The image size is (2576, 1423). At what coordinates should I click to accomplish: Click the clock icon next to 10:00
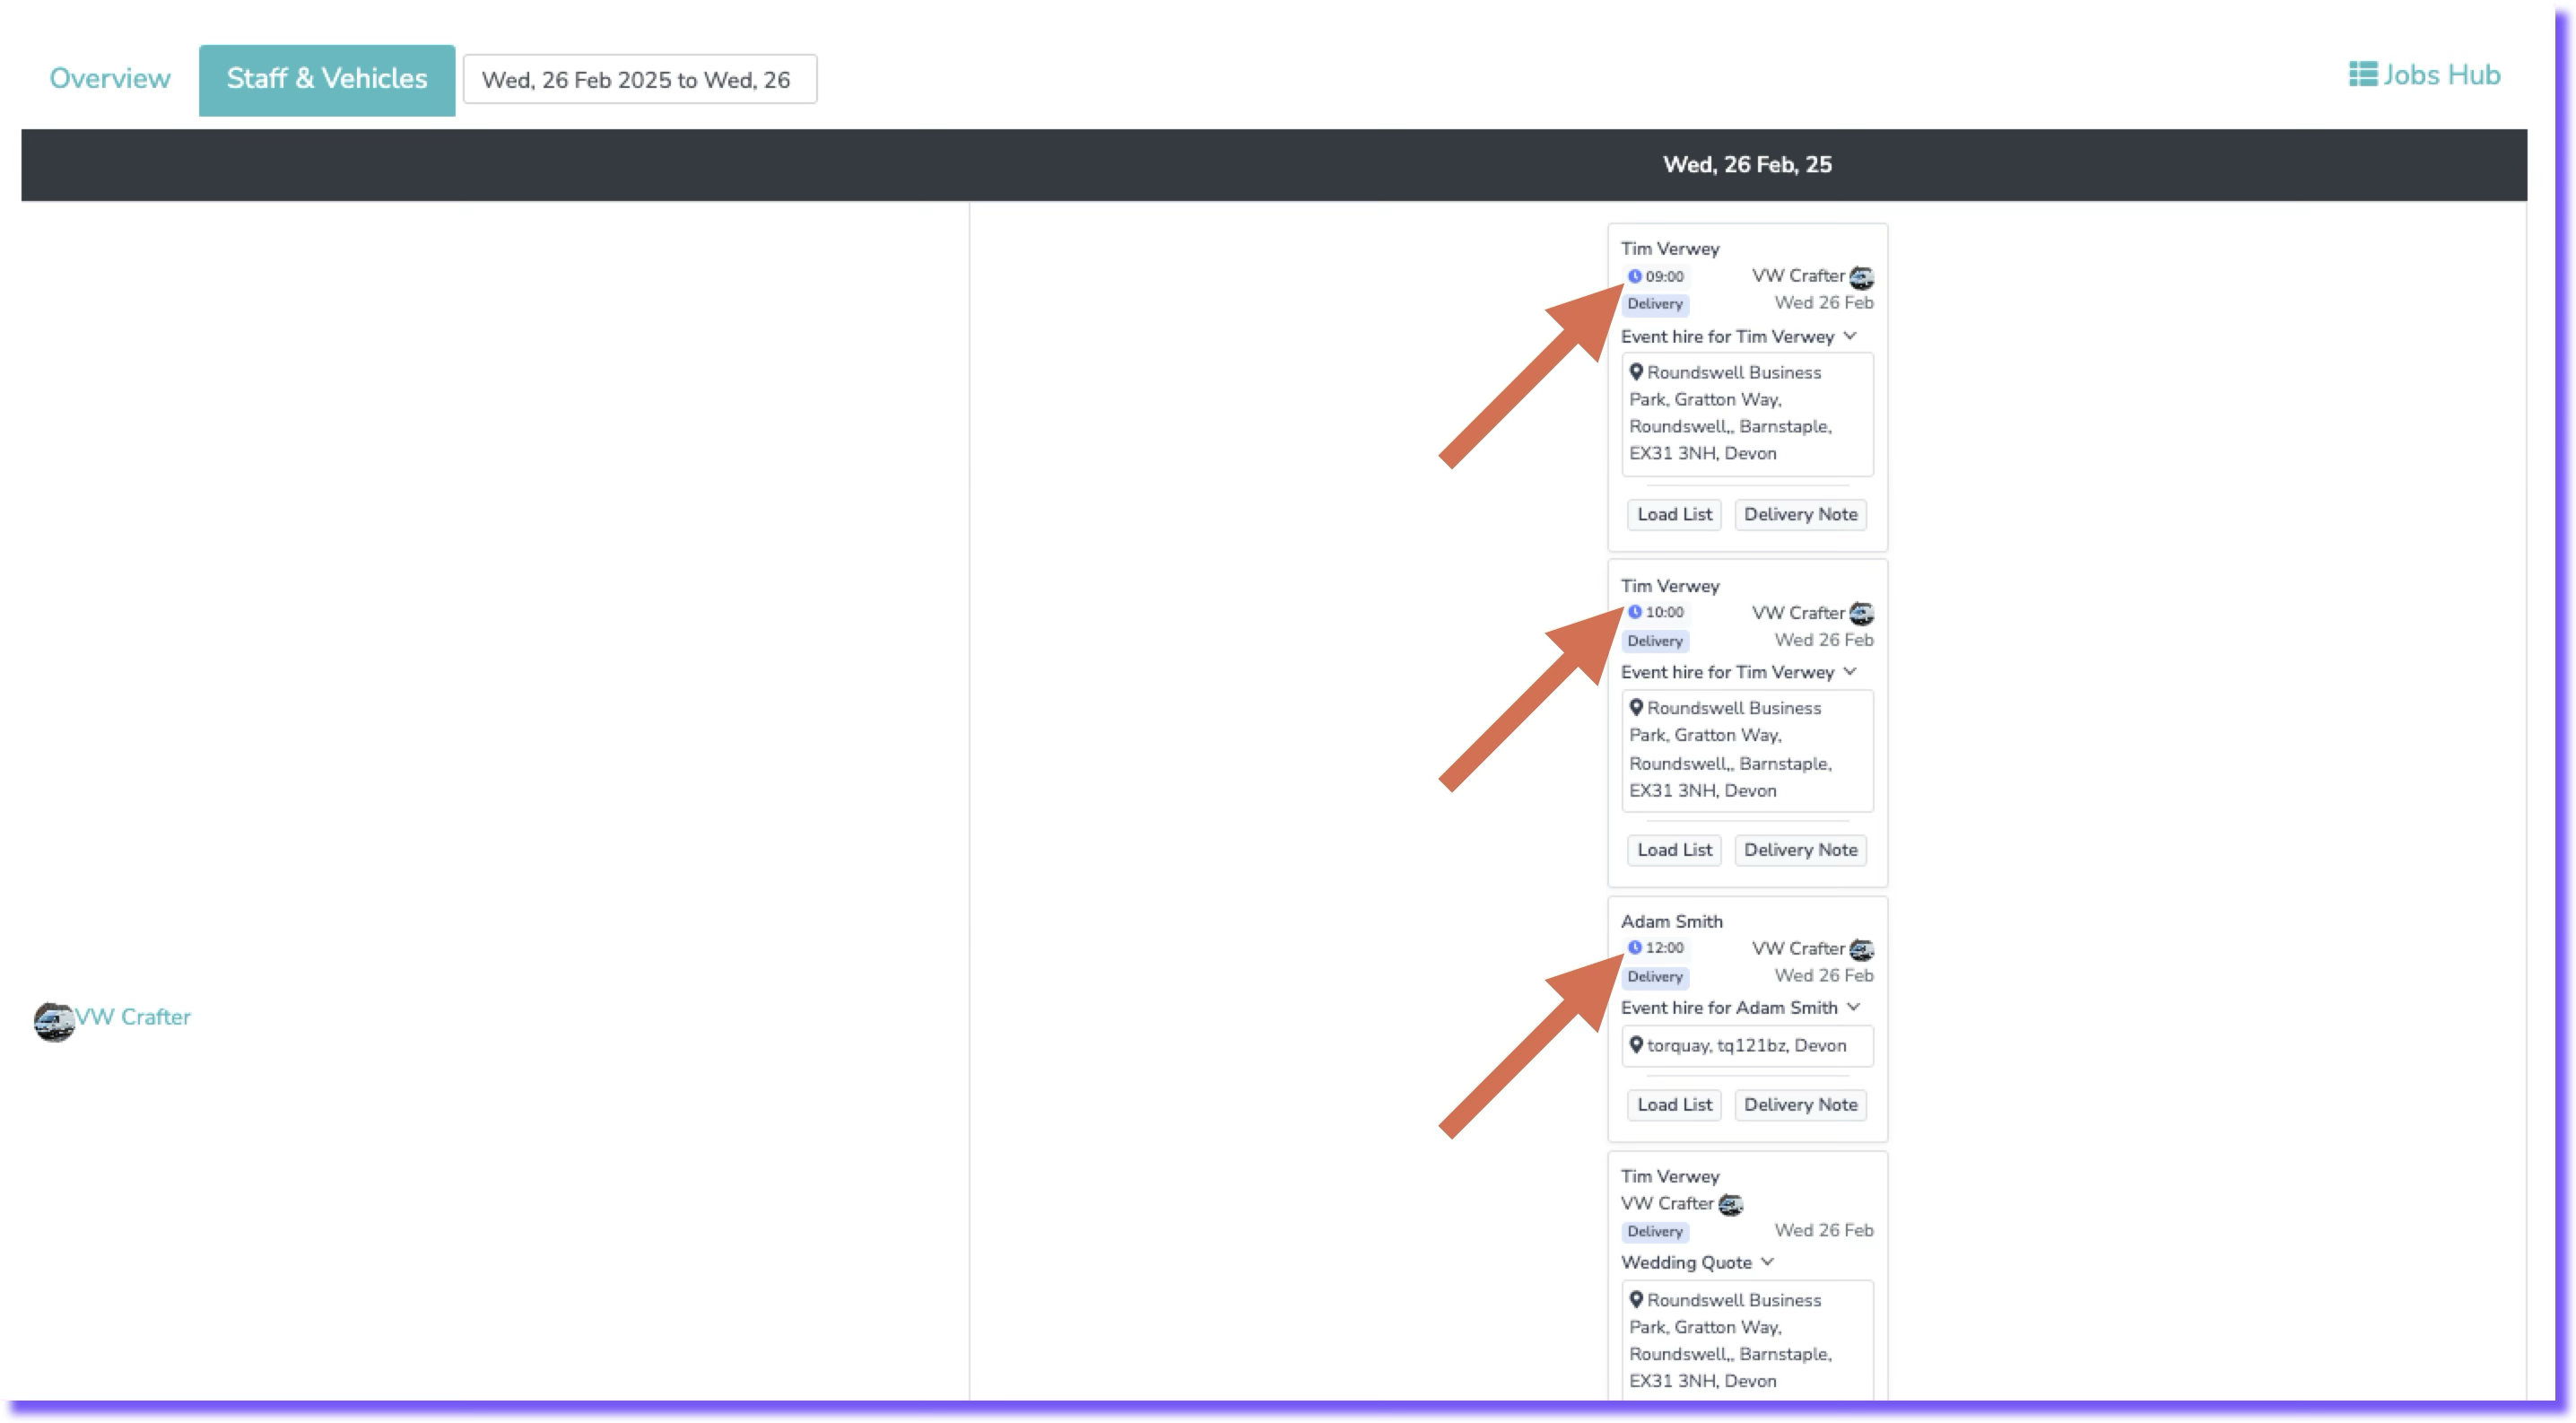pos(1634,612)
